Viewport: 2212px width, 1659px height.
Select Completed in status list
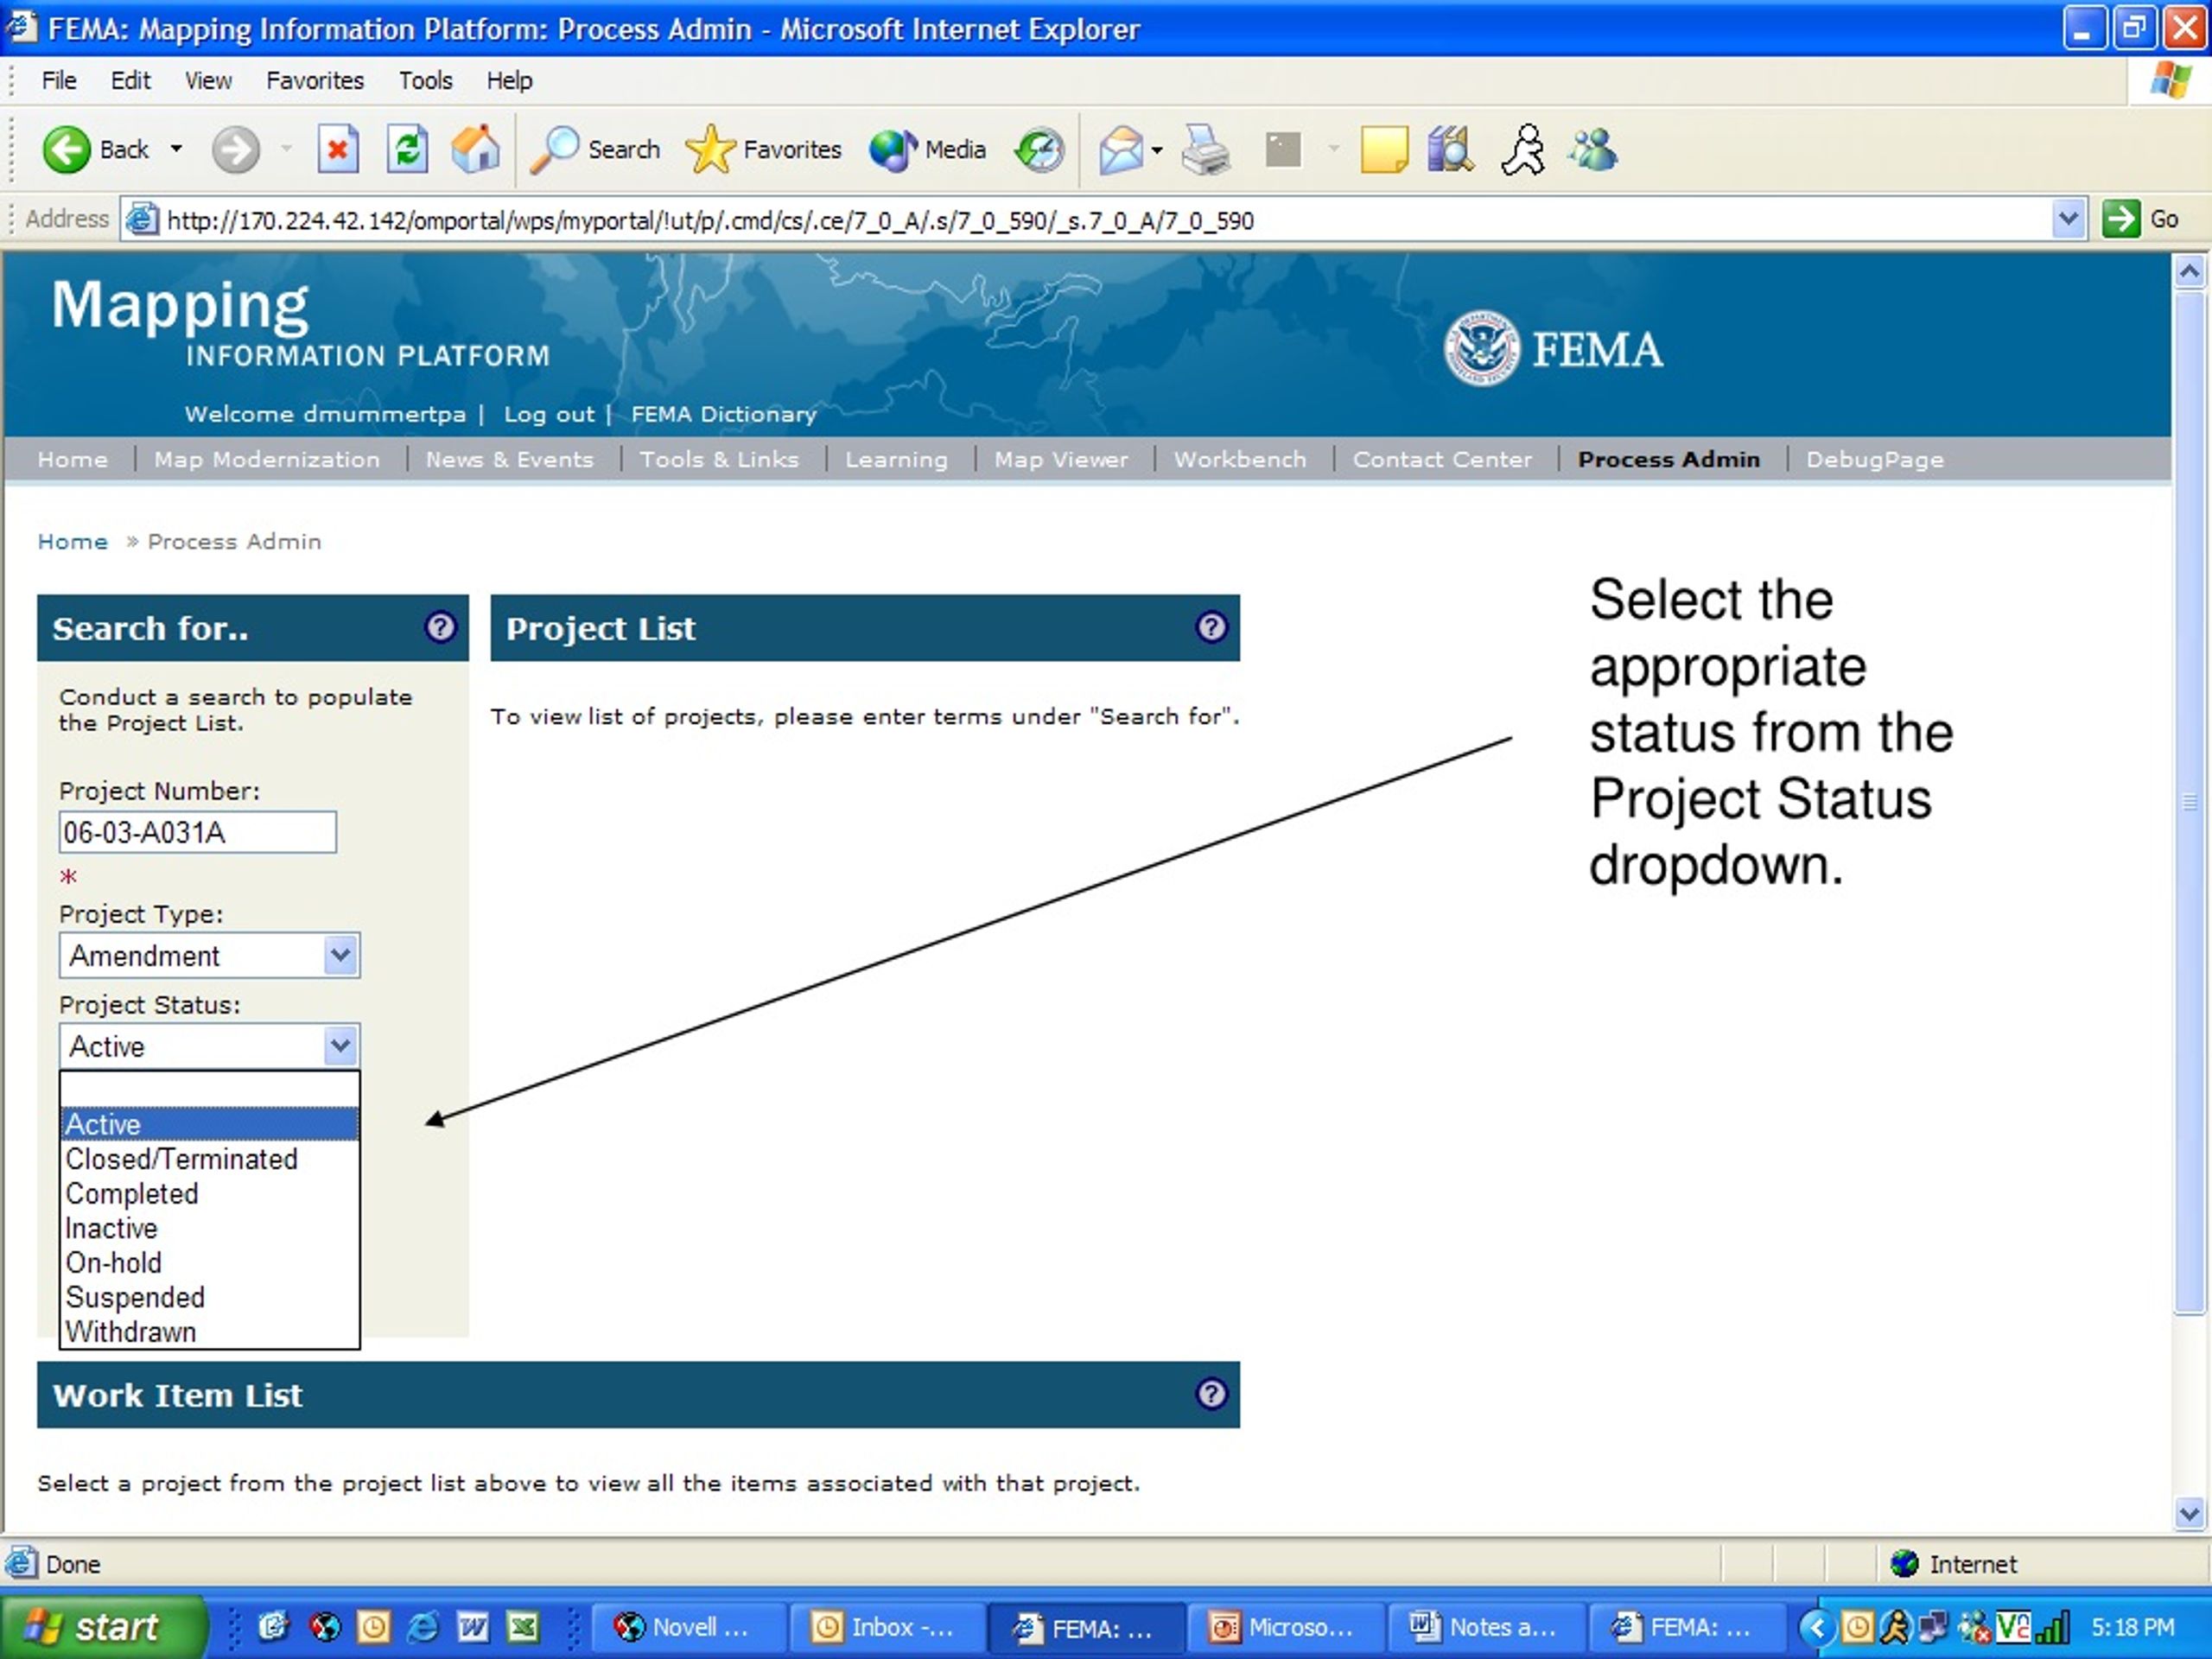point(209,1193)
